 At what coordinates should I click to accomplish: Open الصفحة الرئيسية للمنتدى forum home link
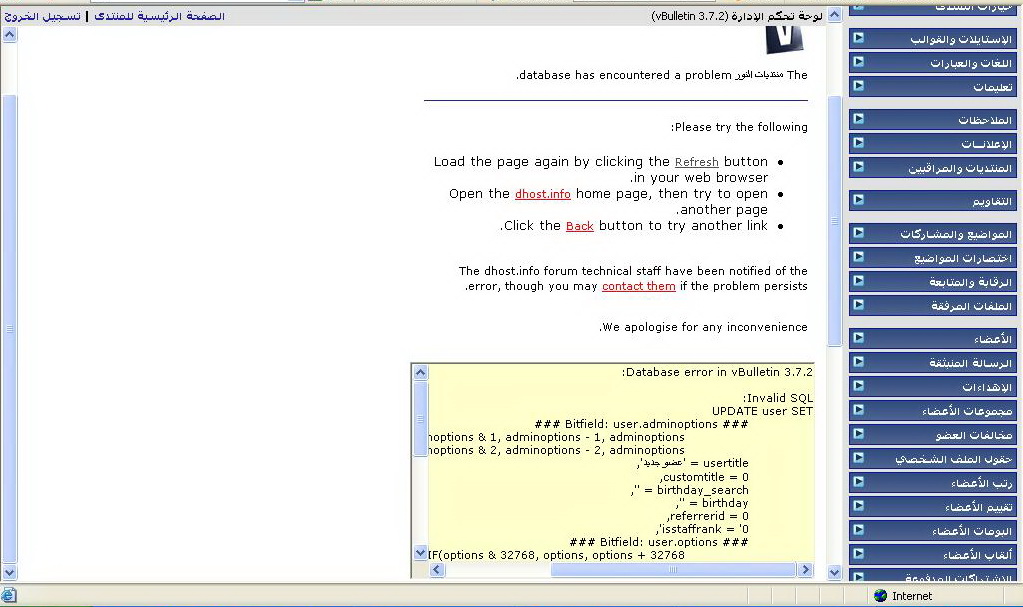[159, 17]
